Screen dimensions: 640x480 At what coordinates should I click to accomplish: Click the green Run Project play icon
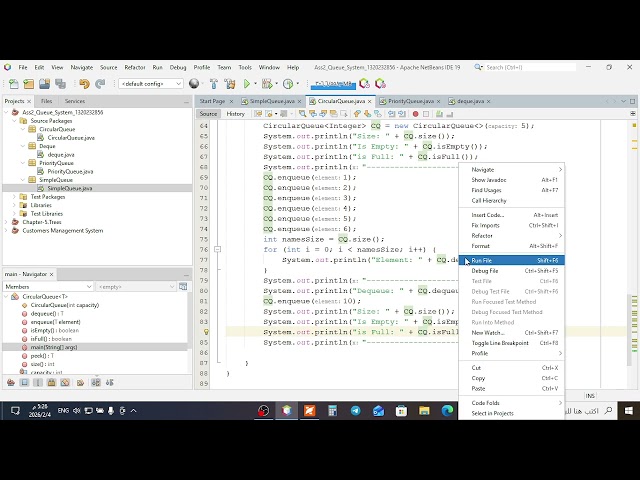[x=247, y=84]
